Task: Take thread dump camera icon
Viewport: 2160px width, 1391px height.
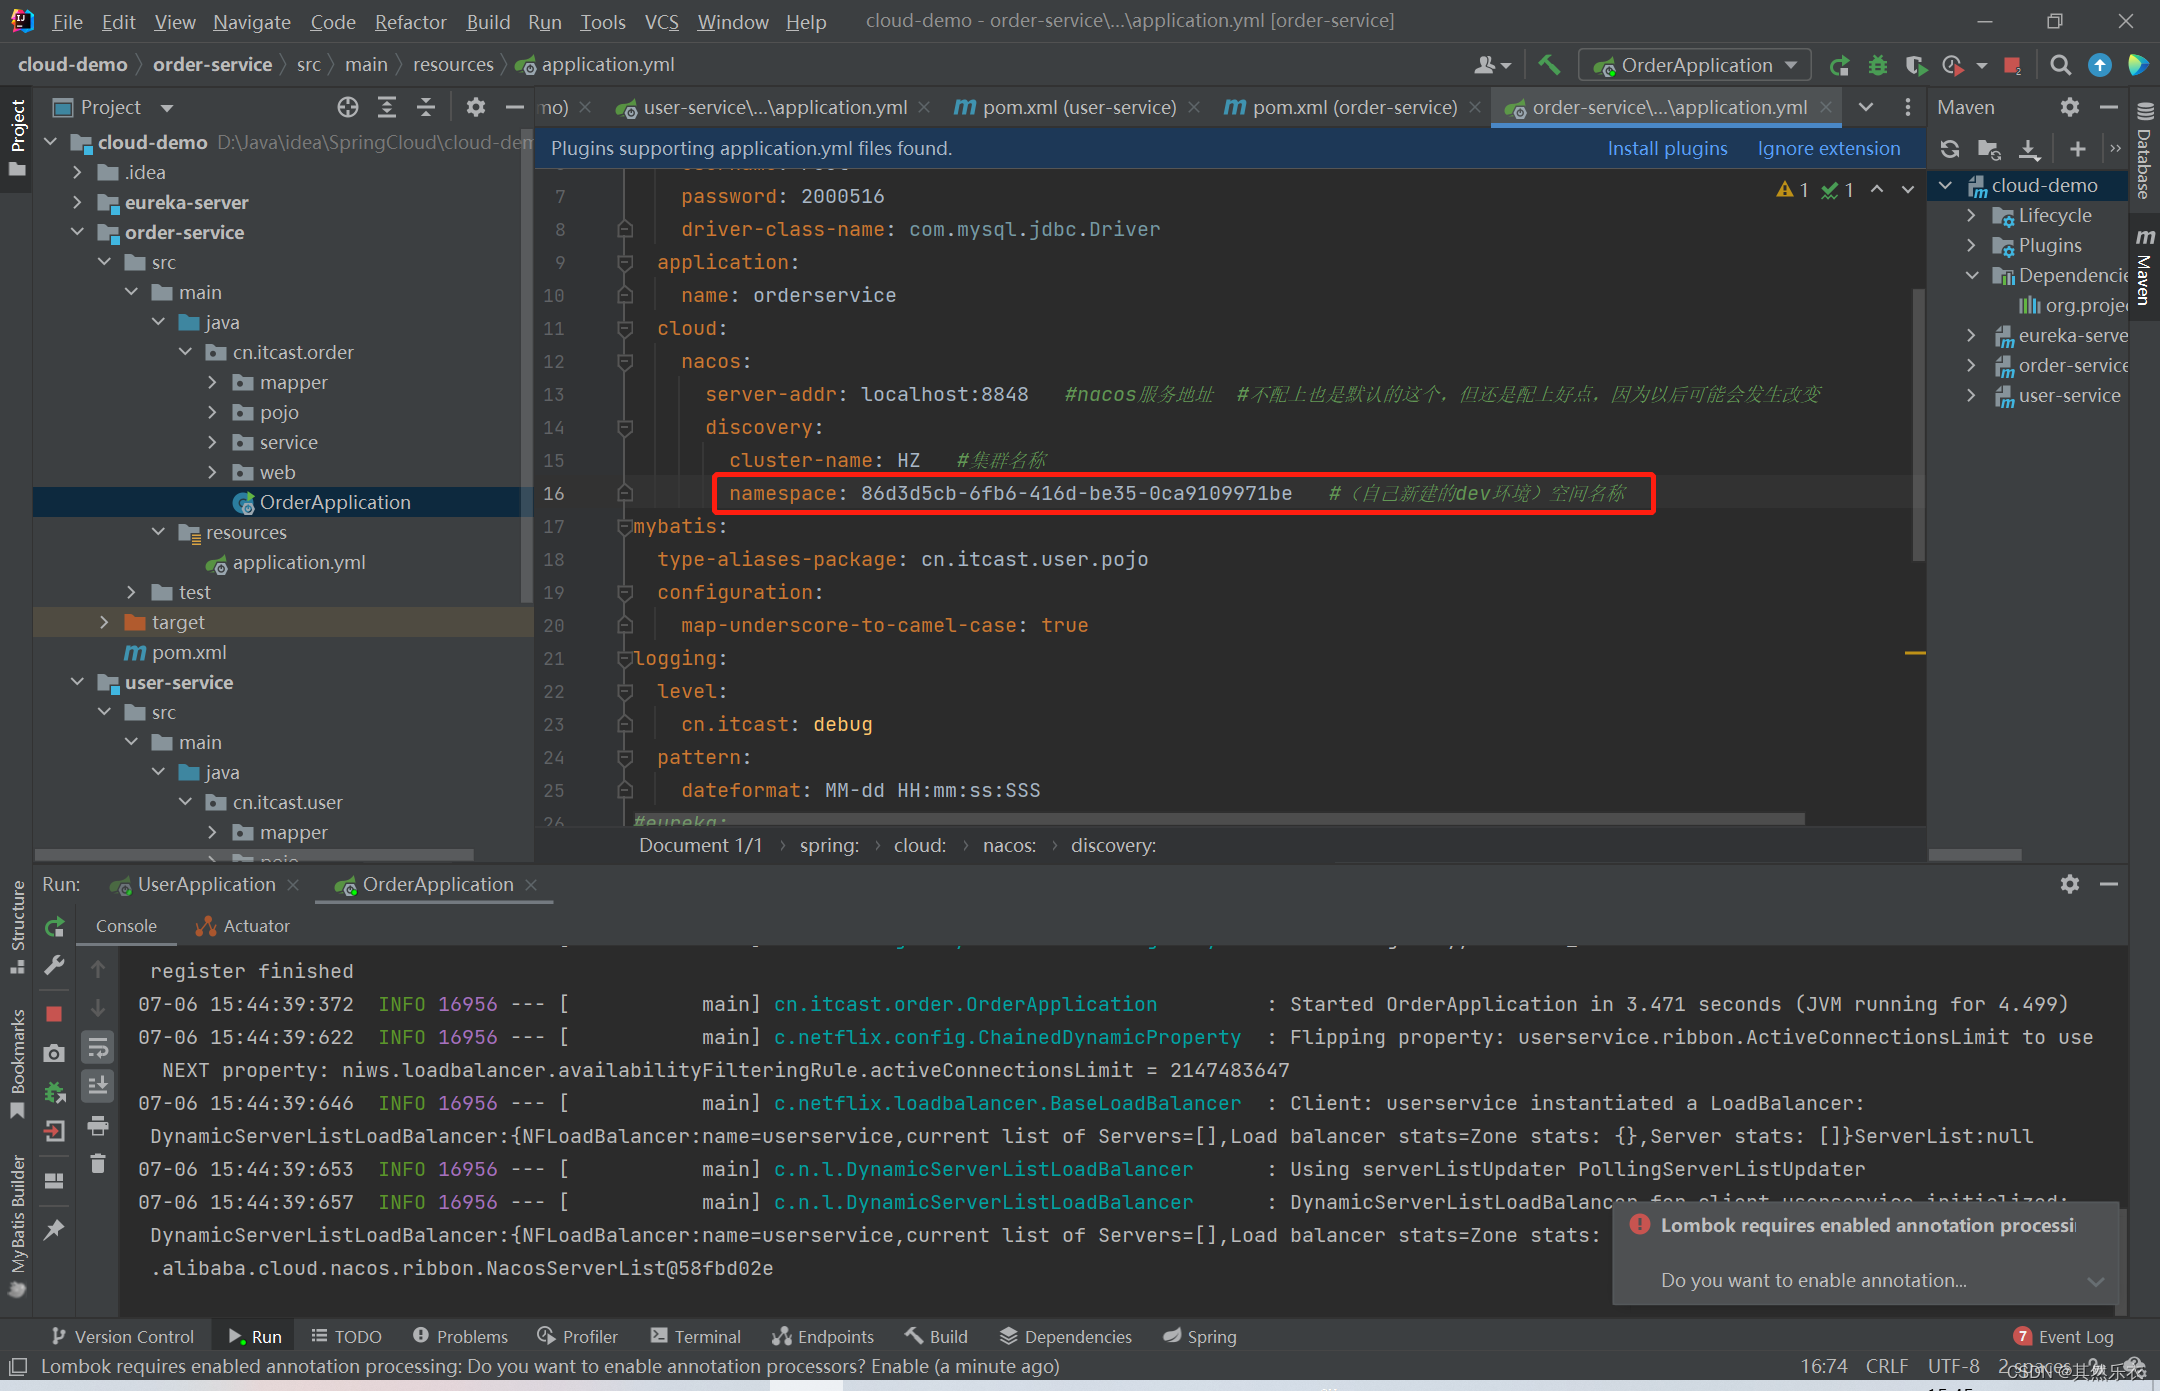Action: pyautogui.click(x=55, y=1053)
